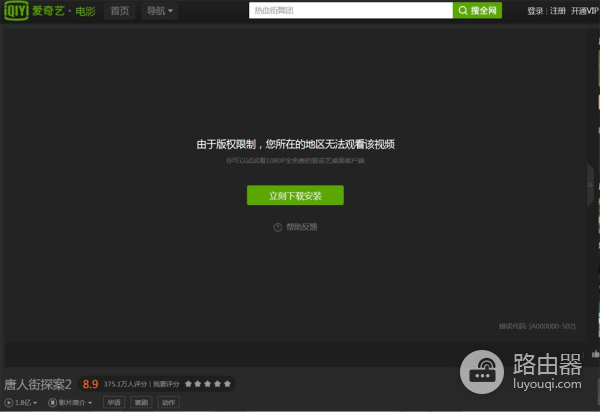This screenshot has height=412, width=600.
Task: Select the first rating star
Action: click(x=188, y=384)
